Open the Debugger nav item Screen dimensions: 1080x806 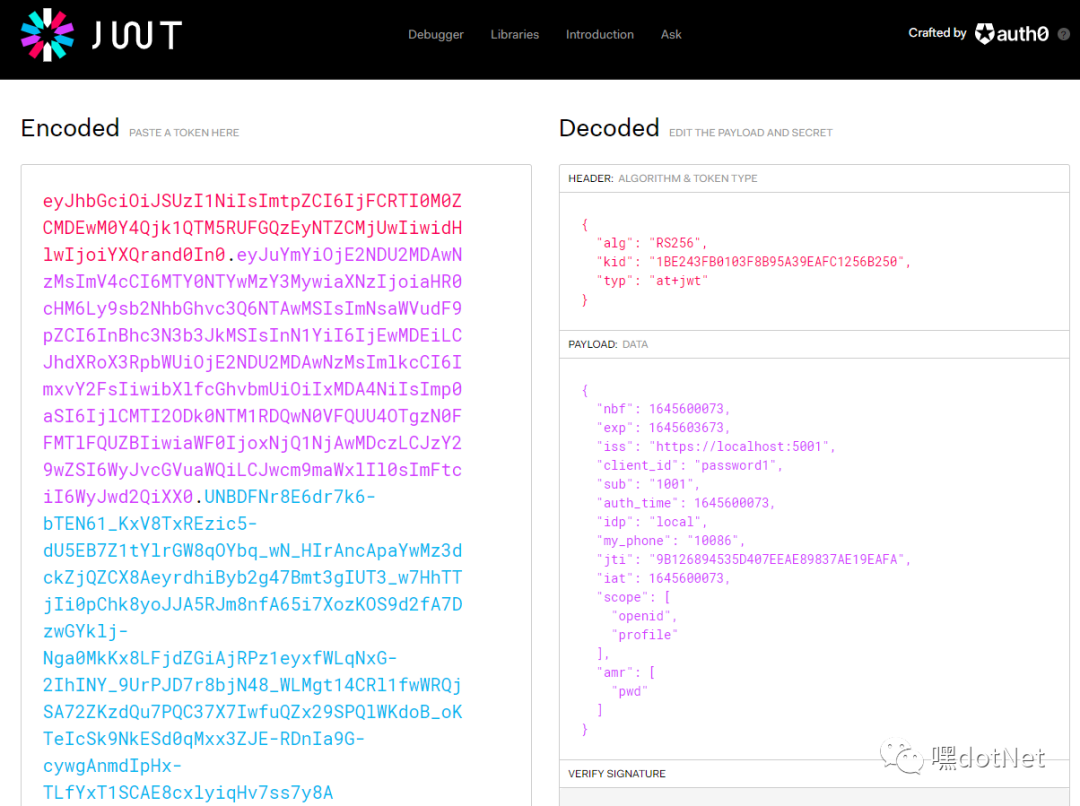pos(435,34)
